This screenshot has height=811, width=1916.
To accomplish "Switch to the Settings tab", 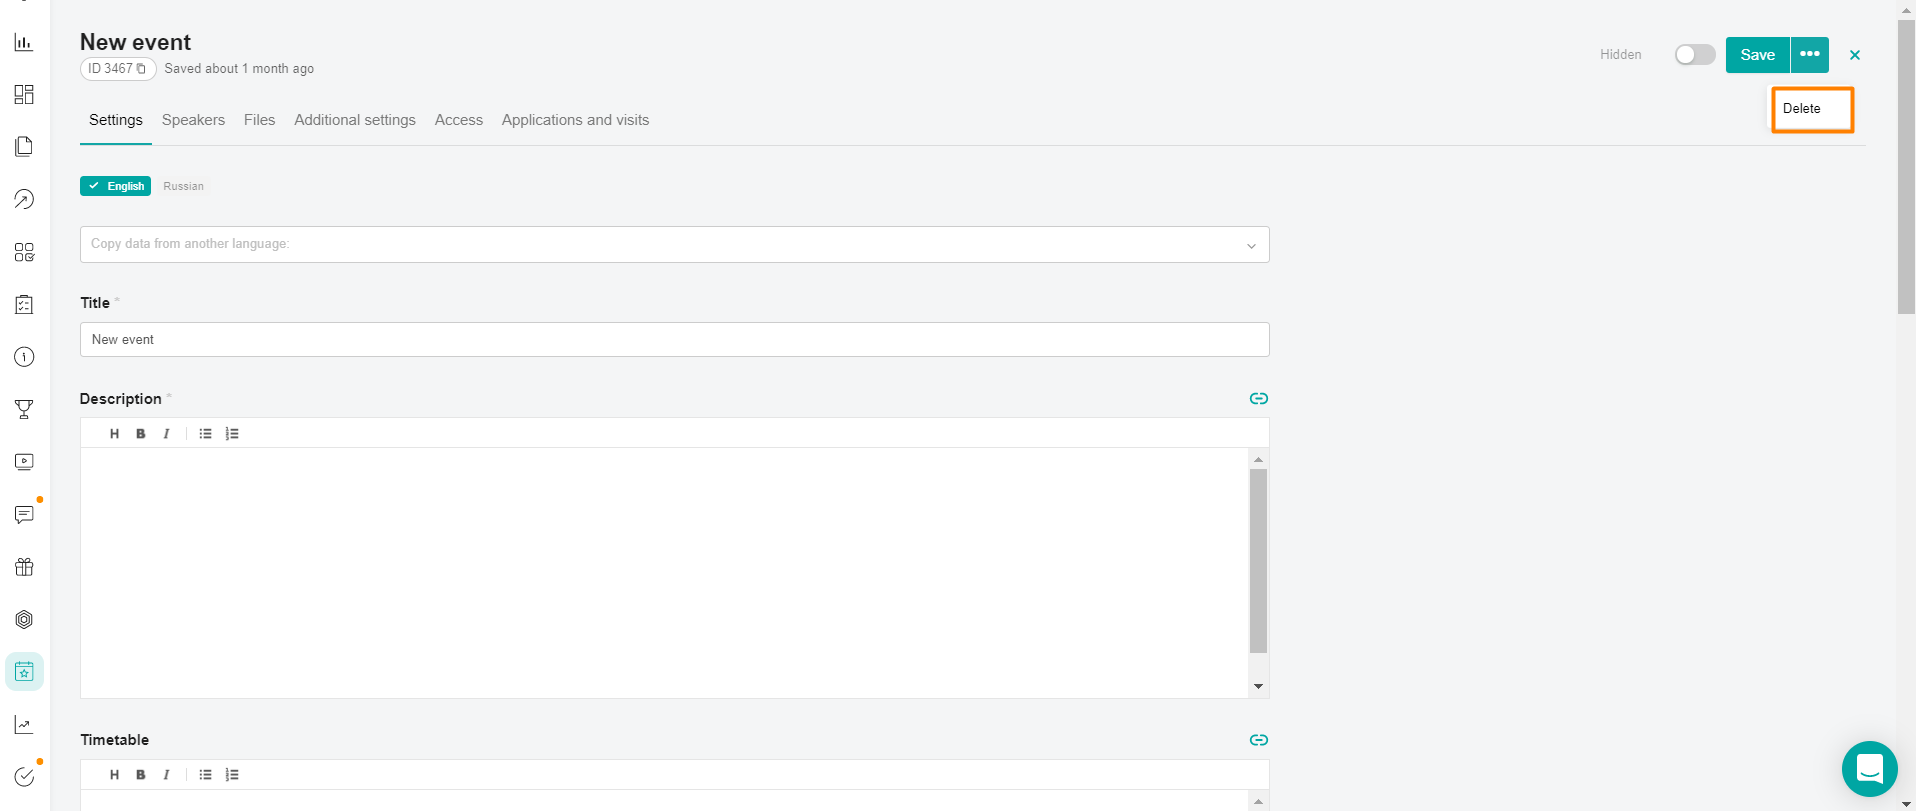I will coord(116,120).
